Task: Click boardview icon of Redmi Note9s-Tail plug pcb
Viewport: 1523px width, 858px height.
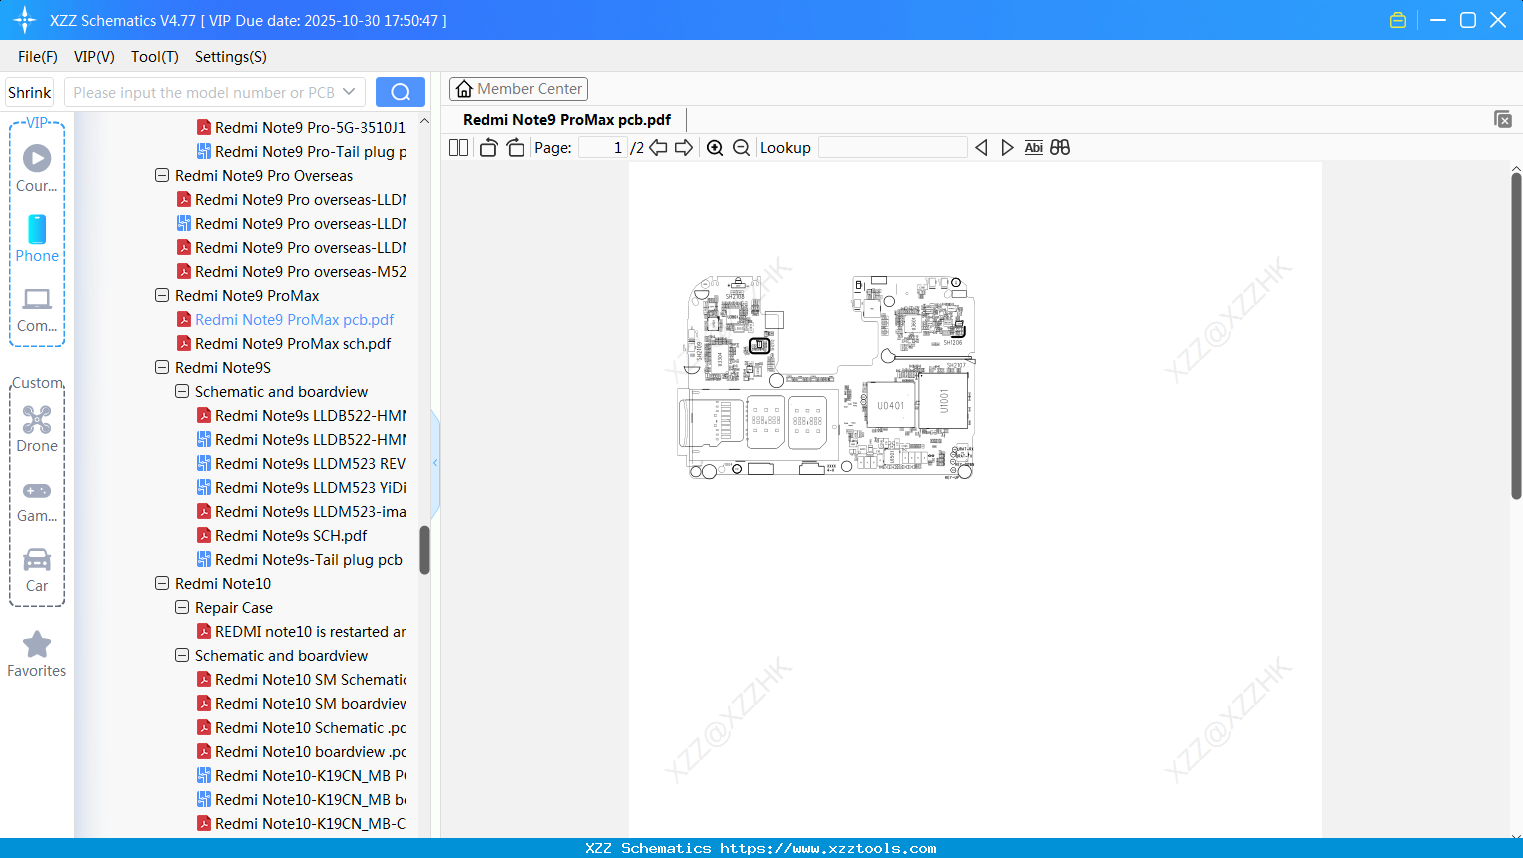Action: tap(204, 559)
